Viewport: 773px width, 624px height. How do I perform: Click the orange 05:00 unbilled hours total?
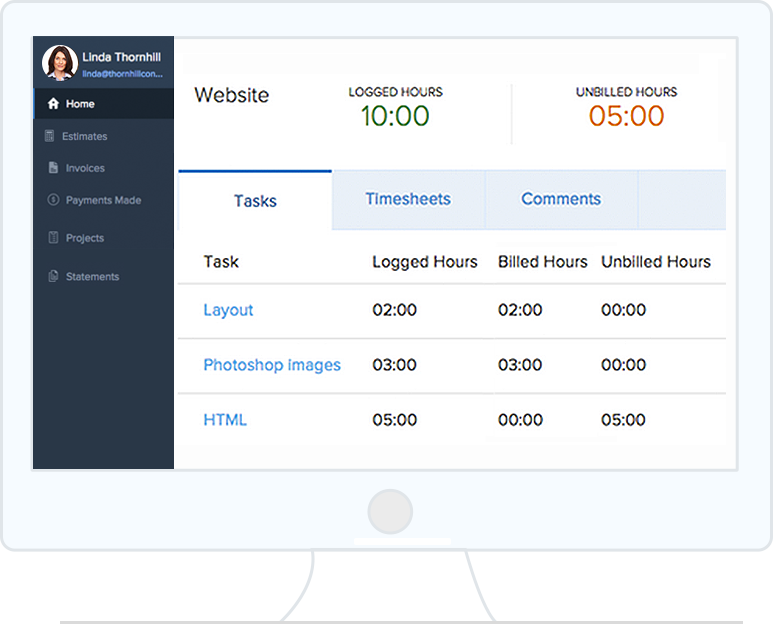pyautogui.click(x=627, y=116)
